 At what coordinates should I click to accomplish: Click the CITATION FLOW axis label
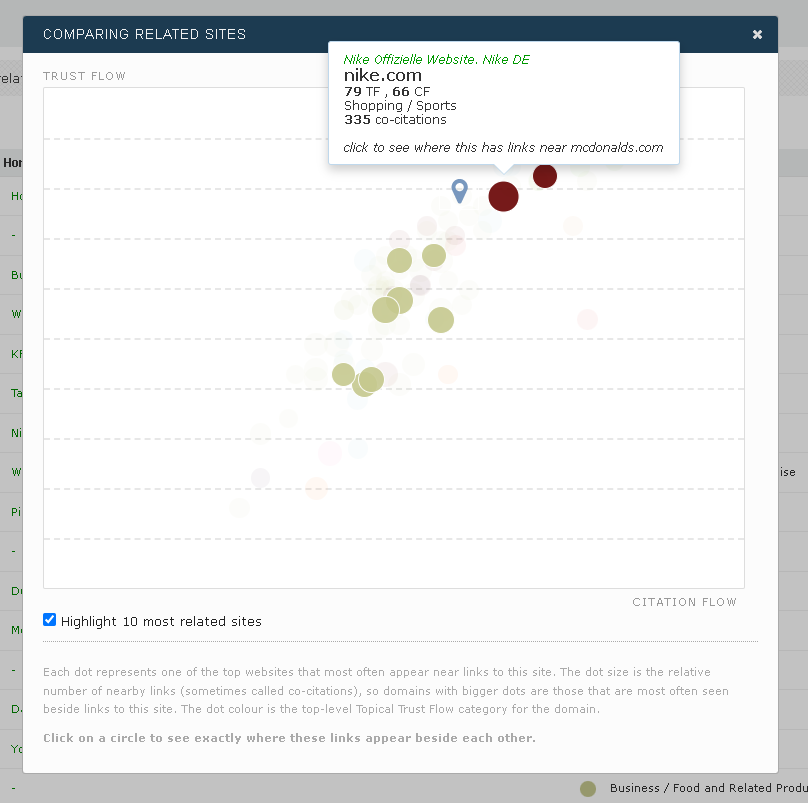[684, 601]
